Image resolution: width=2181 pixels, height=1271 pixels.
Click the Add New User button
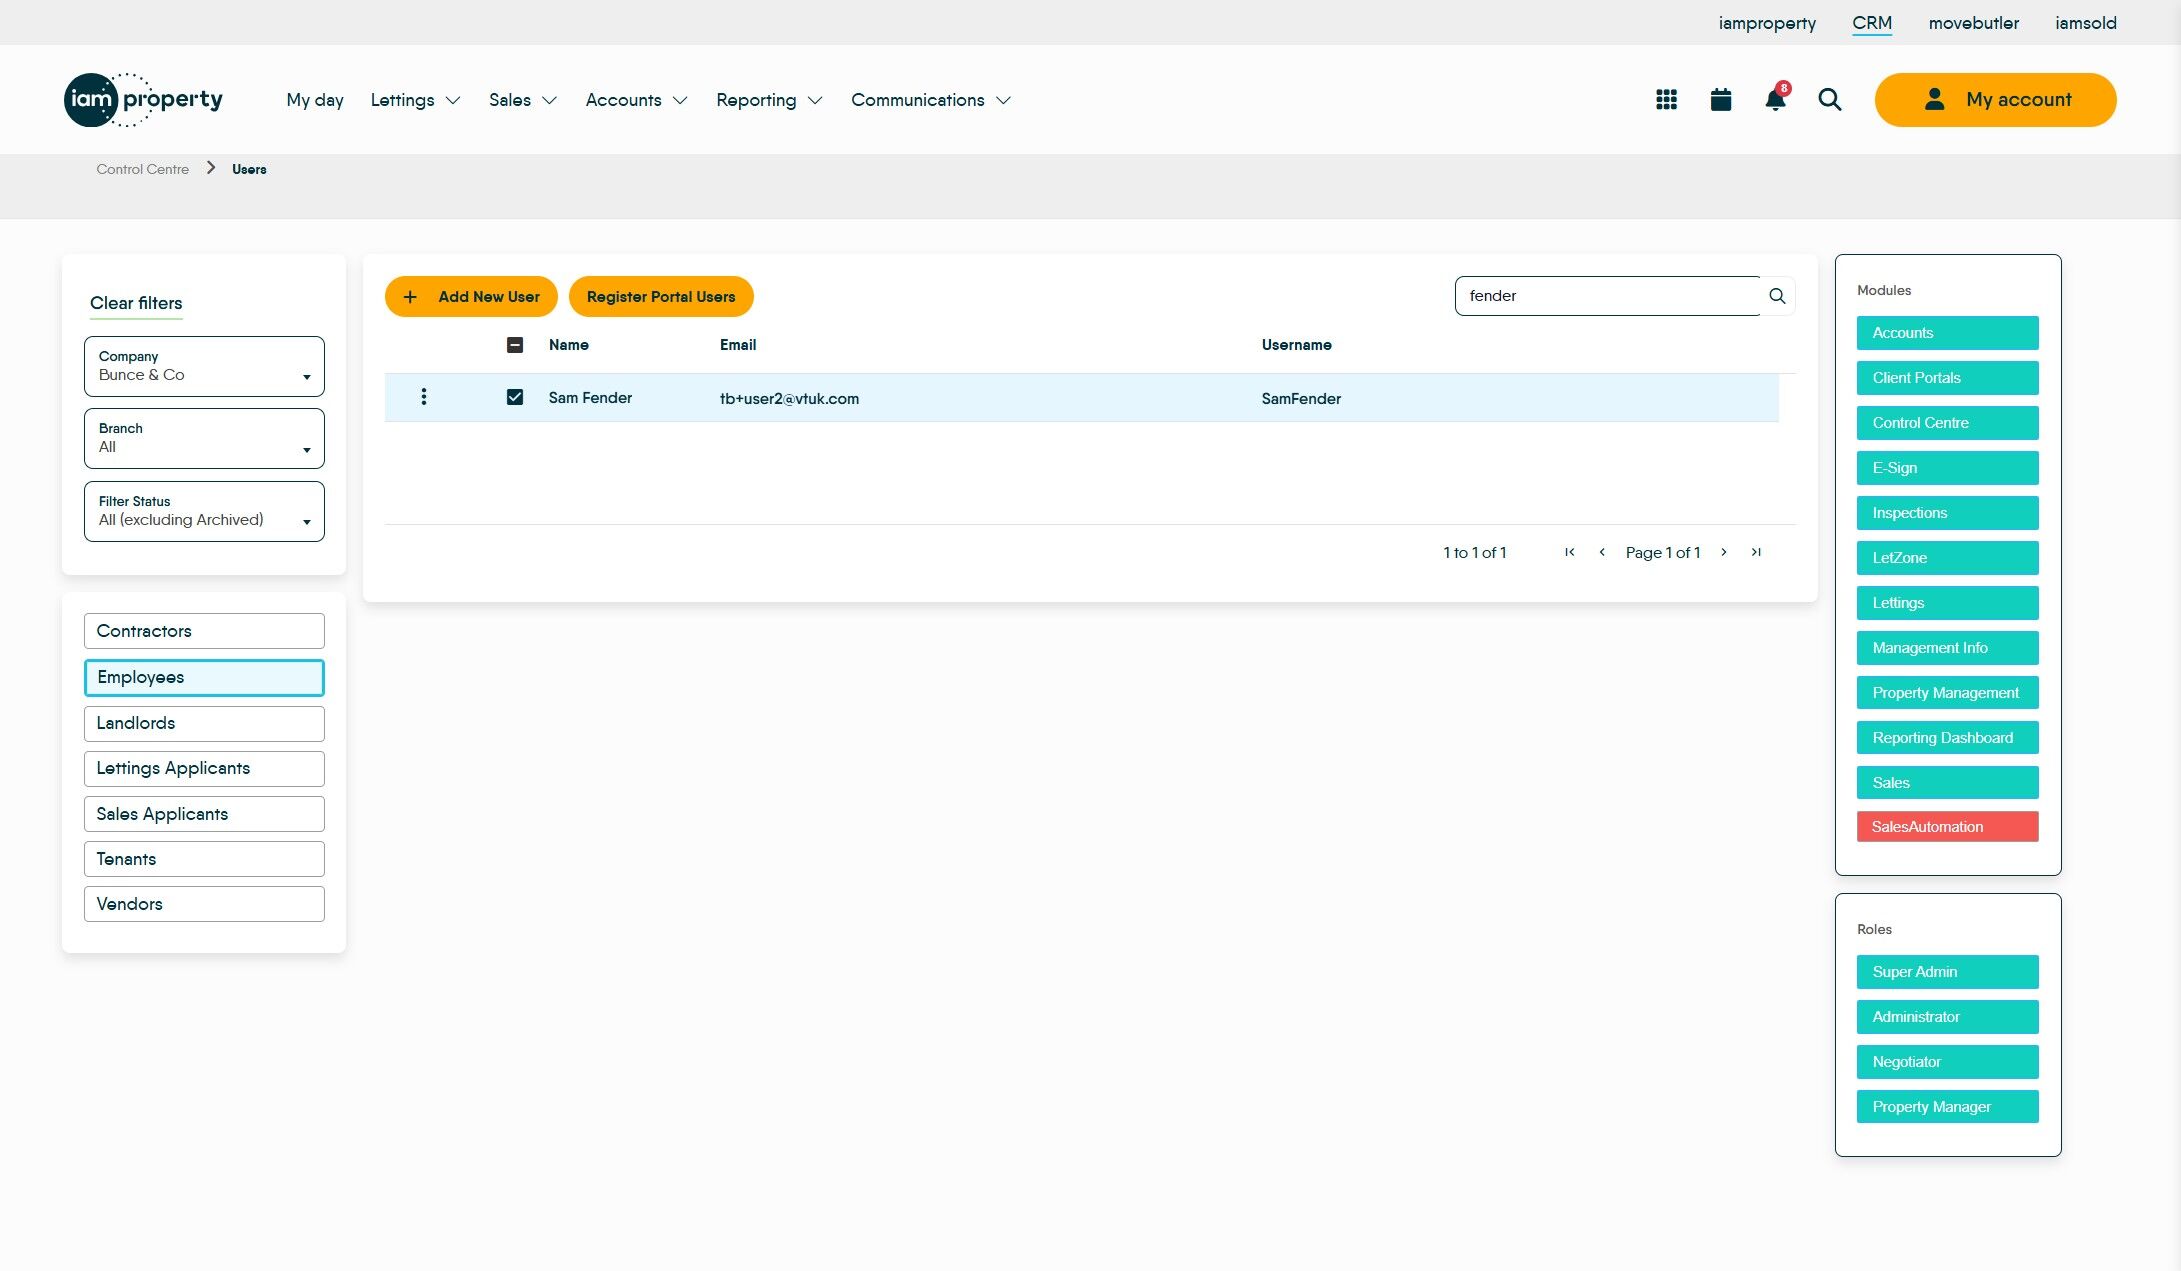tap(471, 297)
